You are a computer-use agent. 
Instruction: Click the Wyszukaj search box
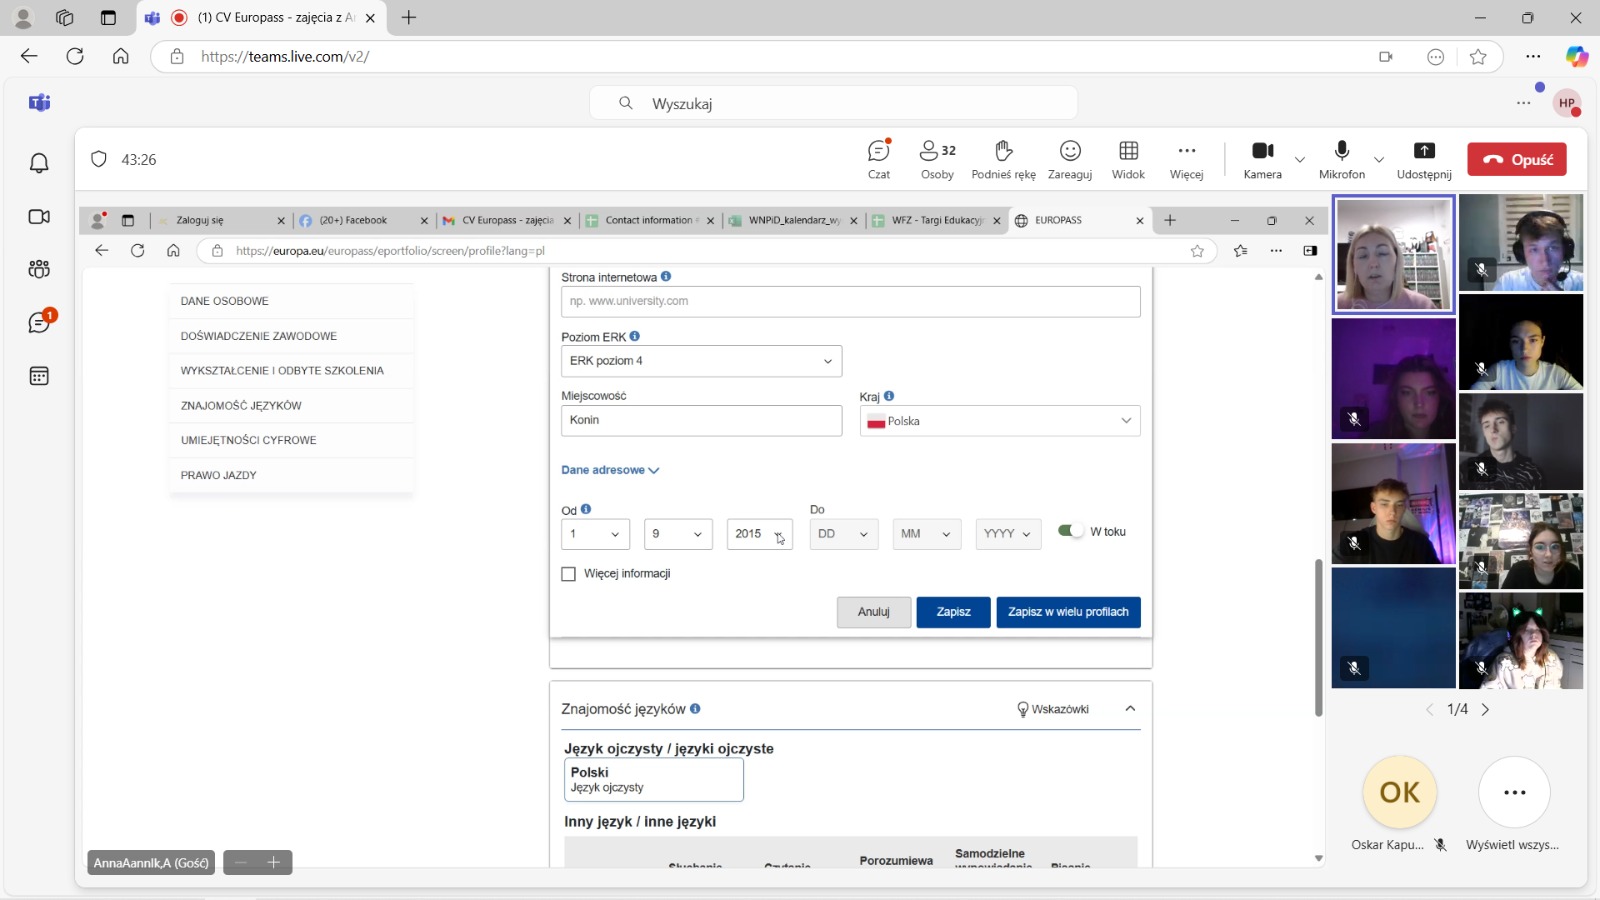(x=833, y=103)
